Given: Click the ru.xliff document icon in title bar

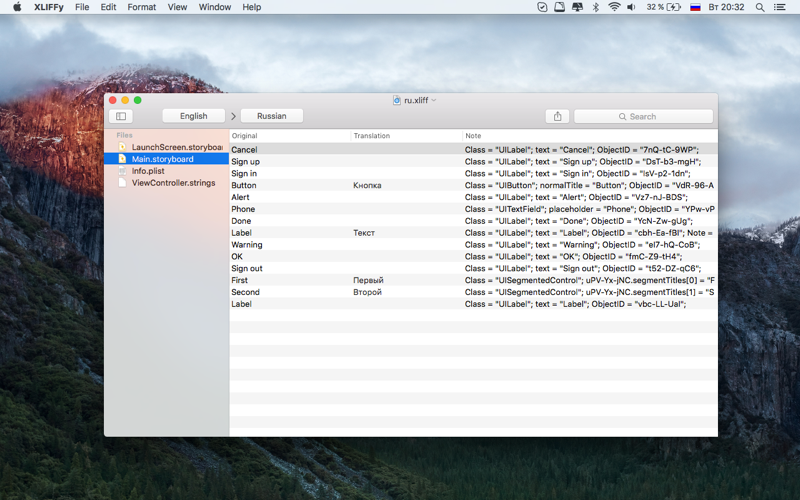Looking at the screenshot, I should (396, 100).
